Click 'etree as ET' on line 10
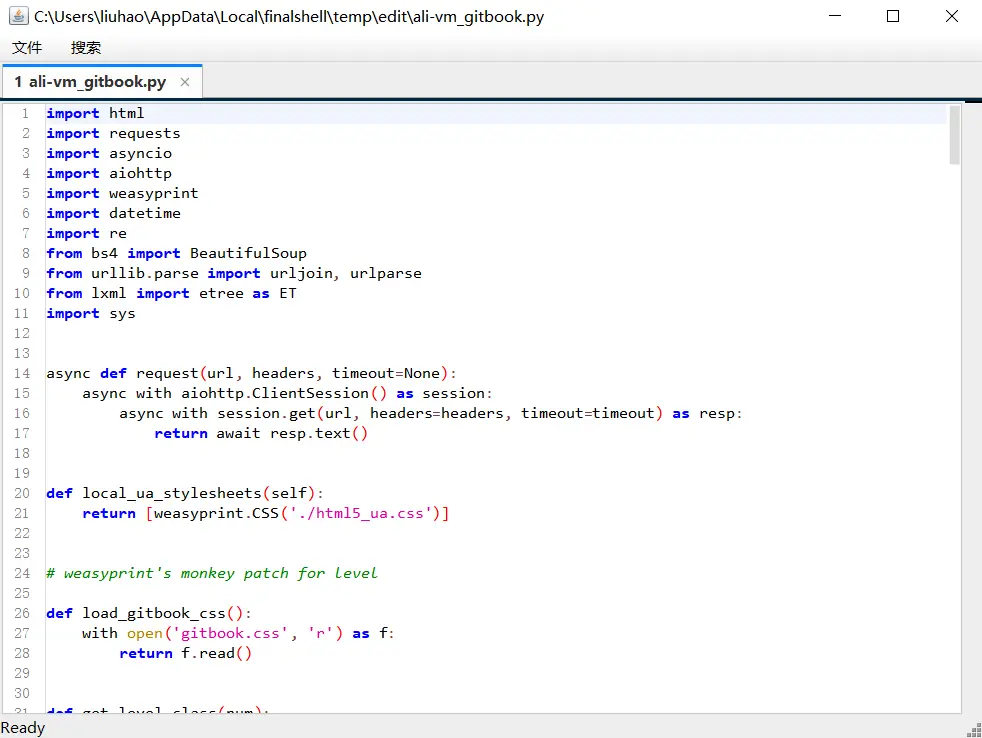The image size is (982, 738). [x=247, y=294]
